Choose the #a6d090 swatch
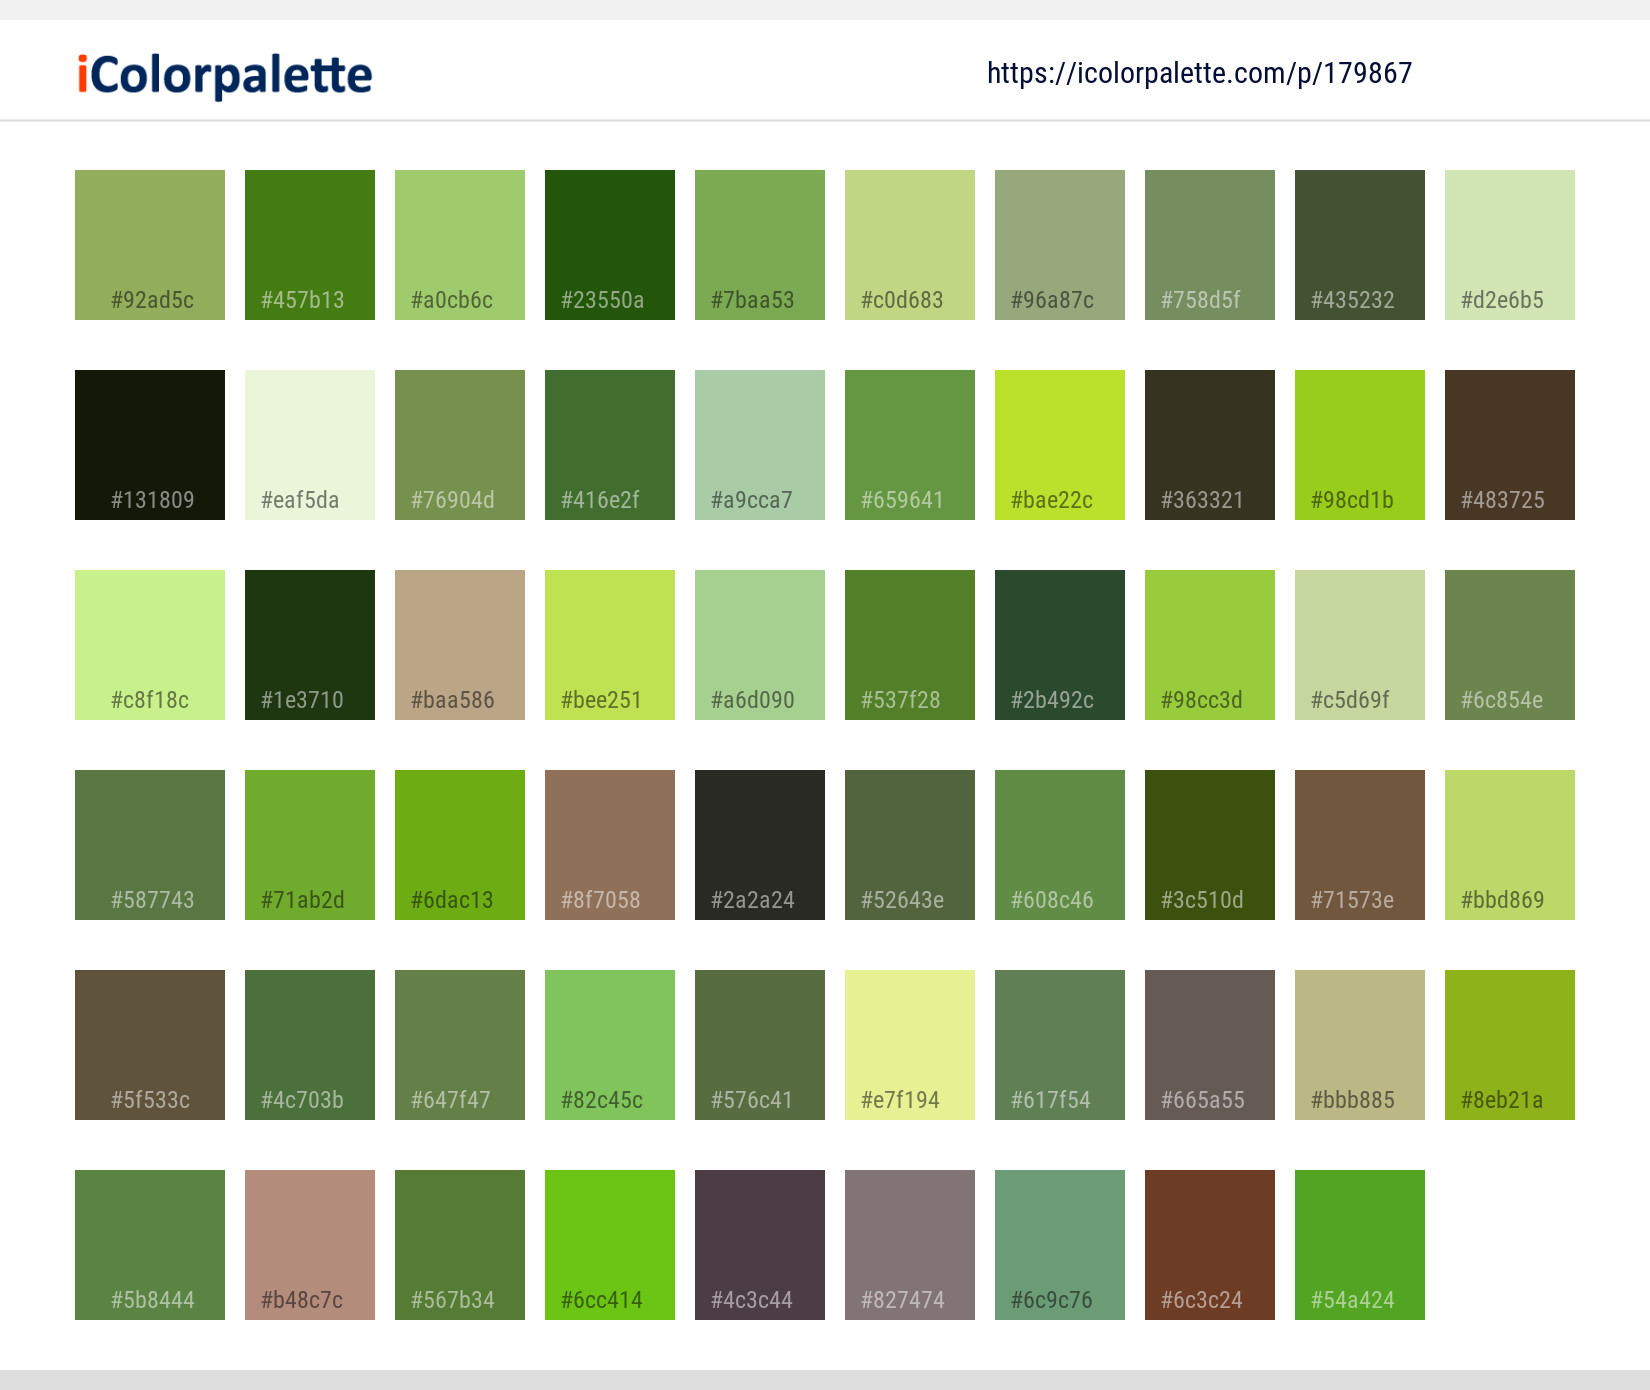1650x1390 pixels. point(760,645)
